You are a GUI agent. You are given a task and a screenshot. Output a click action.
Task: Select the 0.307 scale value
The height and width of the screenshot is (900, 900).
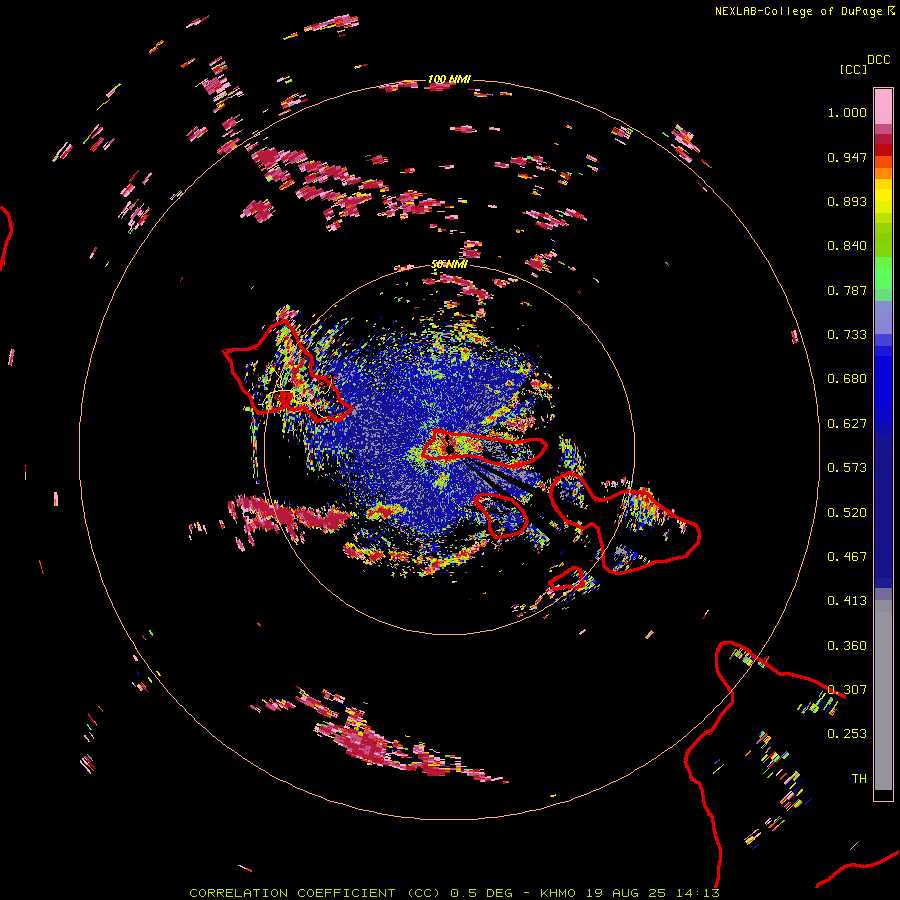(847, 690)
